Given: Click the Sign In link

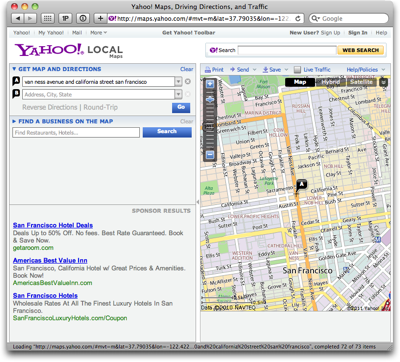Looking at the screenshot, I should pyautogui.click(x=358, y=33).
